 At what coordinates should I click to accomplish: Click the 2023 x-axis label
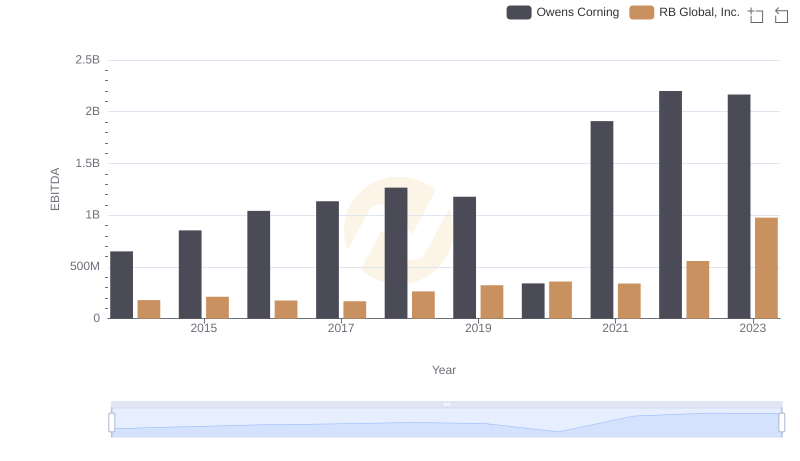tap(753, 328)
